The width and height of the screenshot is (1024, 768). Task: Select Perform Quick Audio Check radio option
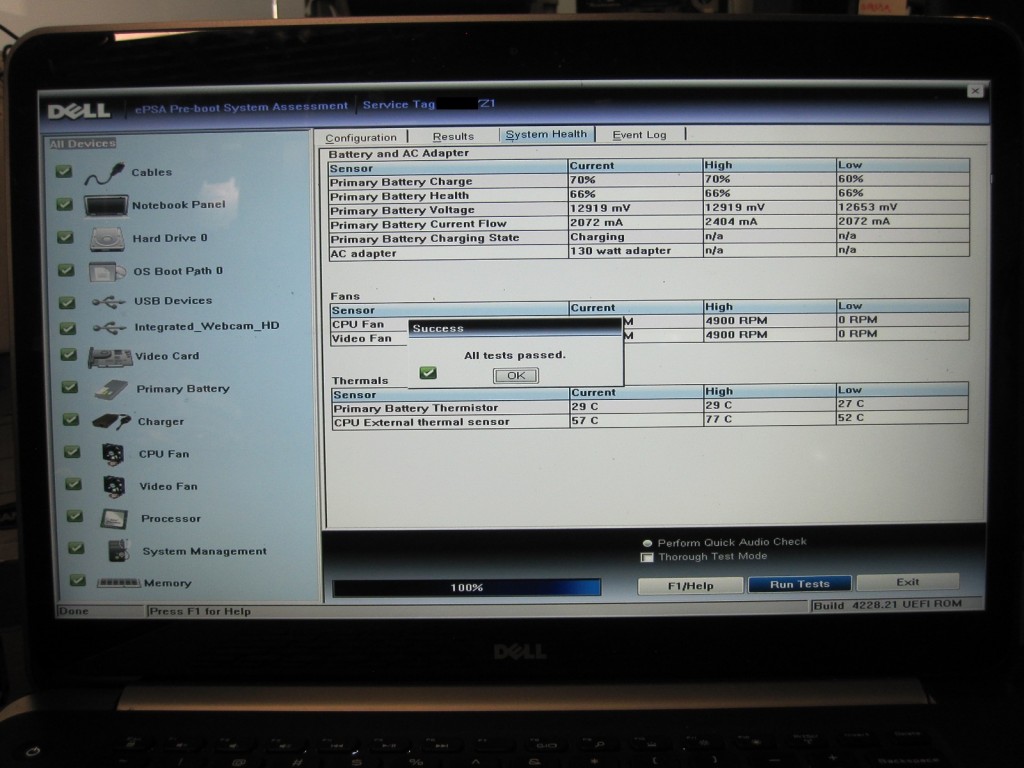pyautogui.click(x=648, y=543)
